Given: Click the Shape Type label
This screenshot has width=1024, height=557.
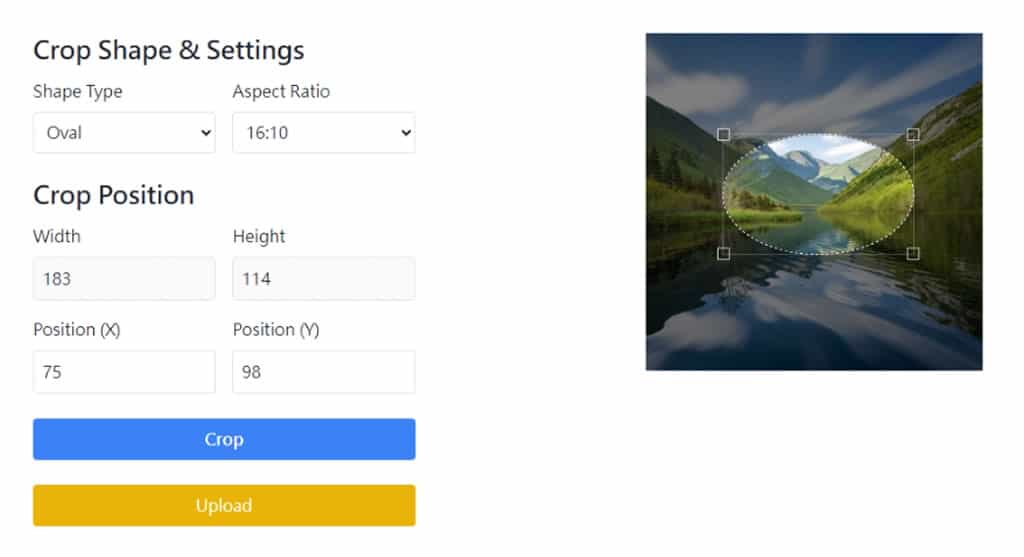Looking at the screenshot, I should (78, 91).
